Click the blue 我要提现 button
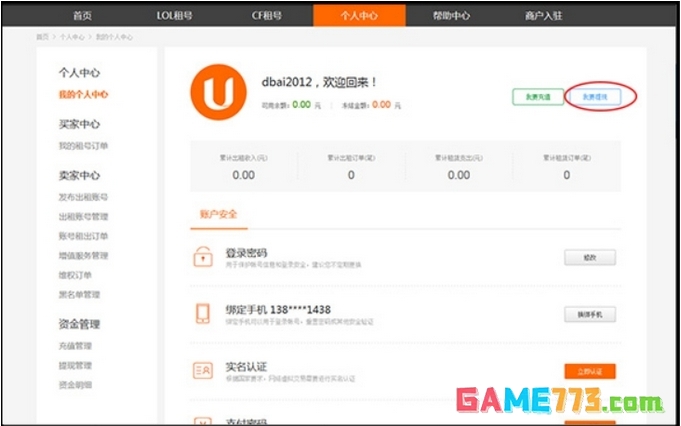 coord(595,97)
